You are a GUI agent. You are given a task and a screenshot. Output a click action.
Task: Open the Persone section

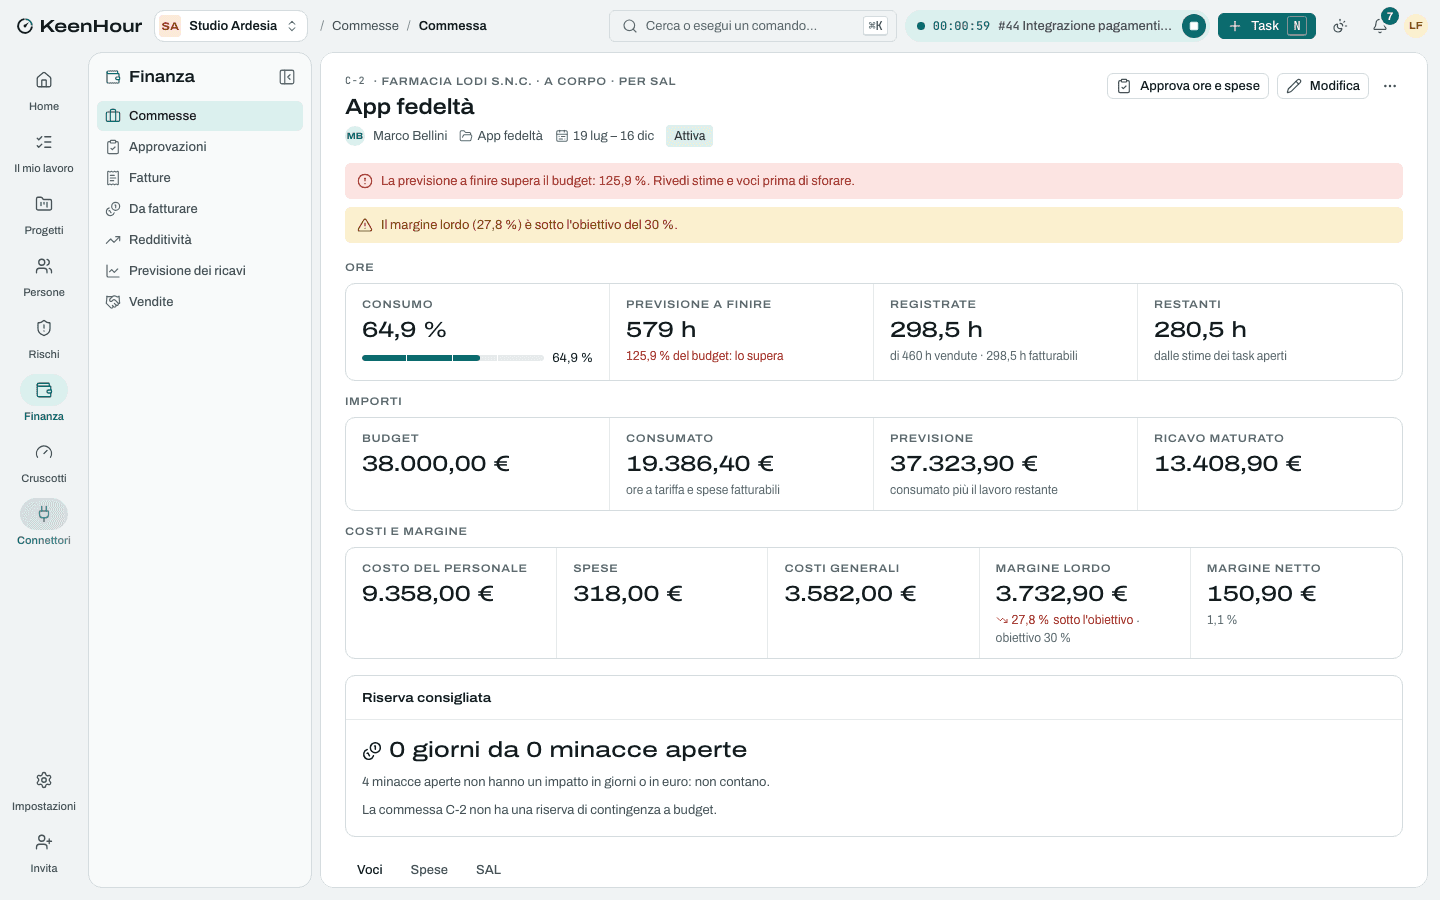[44, 277]
